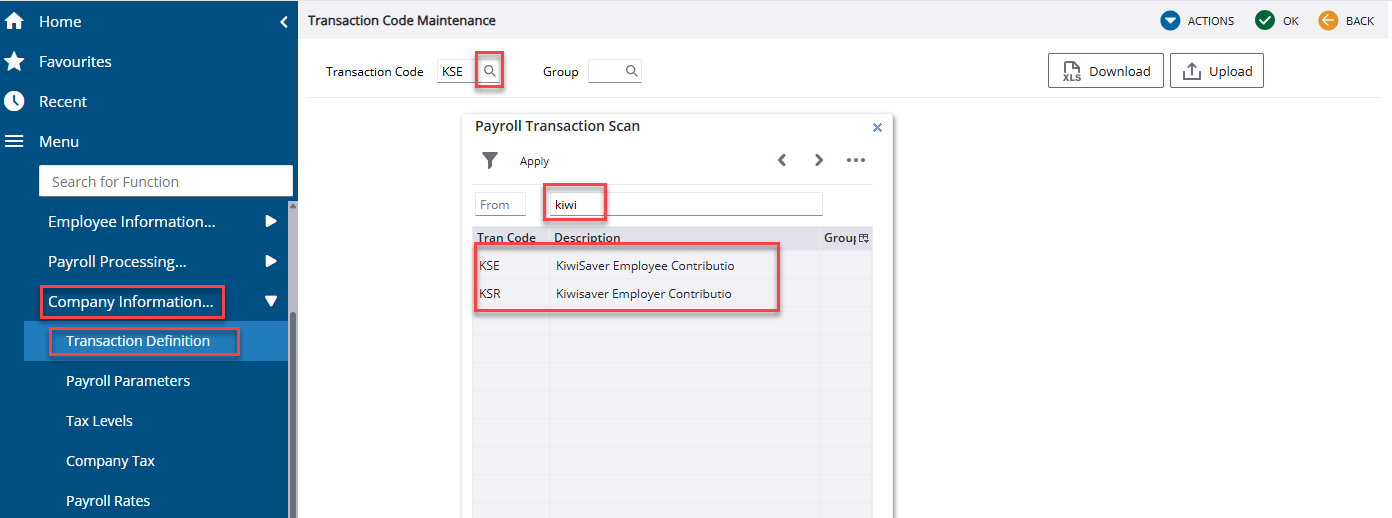
Task: Select Payroll Parameters in the sidebar
Action: coord(128,381)
